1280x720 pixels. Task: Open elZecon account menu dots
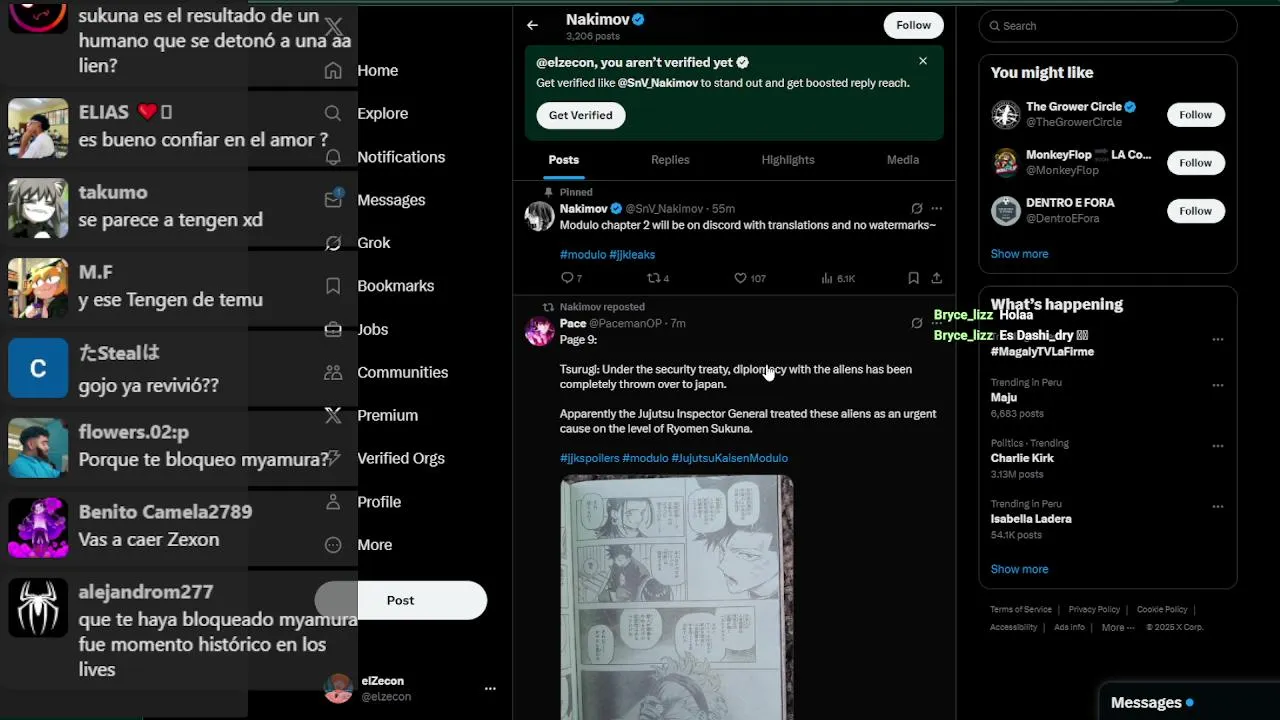(x=490, y=688)
